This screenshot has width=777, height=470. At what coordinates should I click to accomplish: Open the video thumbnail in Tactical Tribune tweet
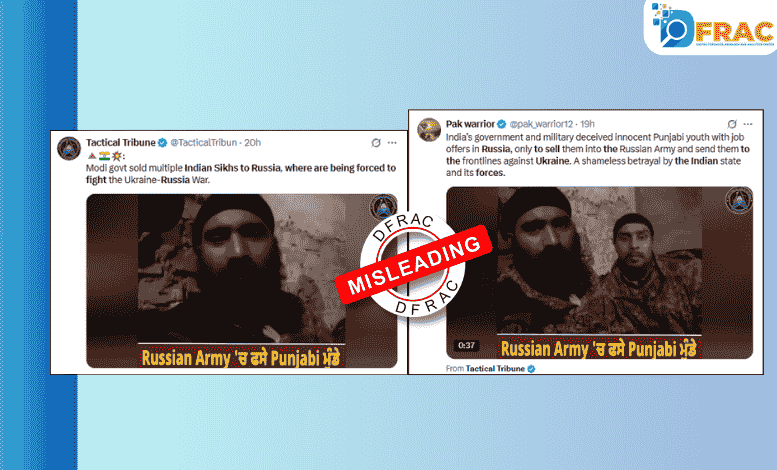(x=241, y=281)
